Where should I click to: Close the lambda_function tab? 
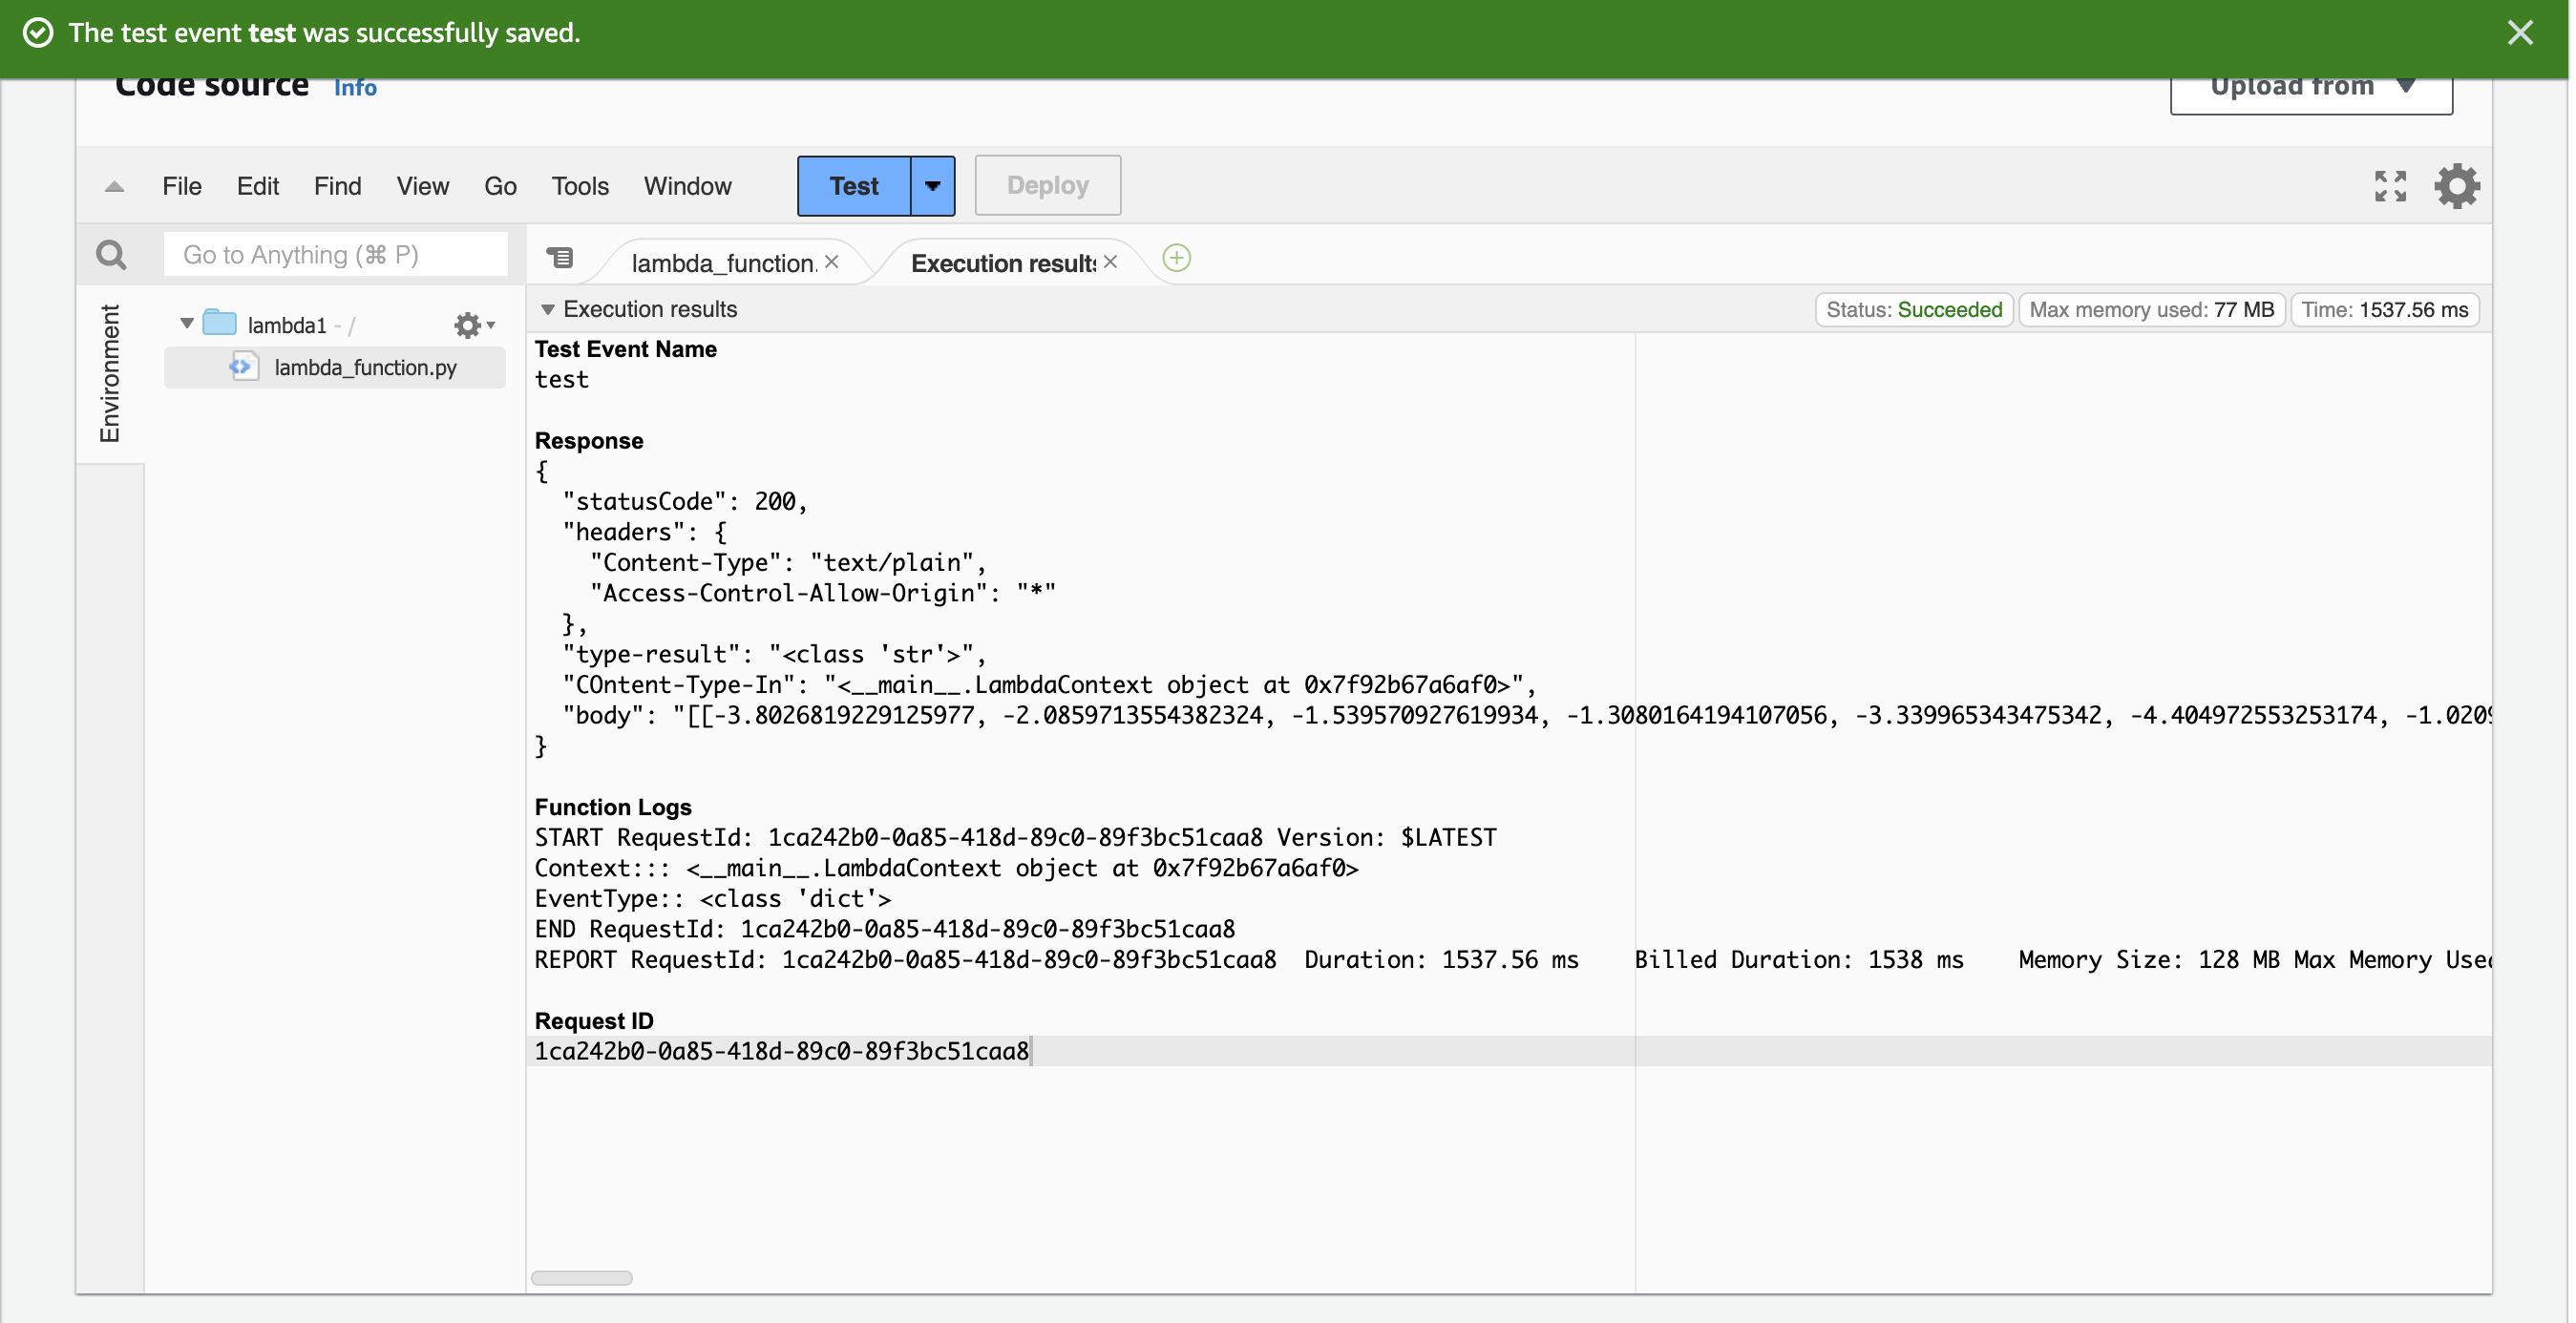(x=832, y=262)
